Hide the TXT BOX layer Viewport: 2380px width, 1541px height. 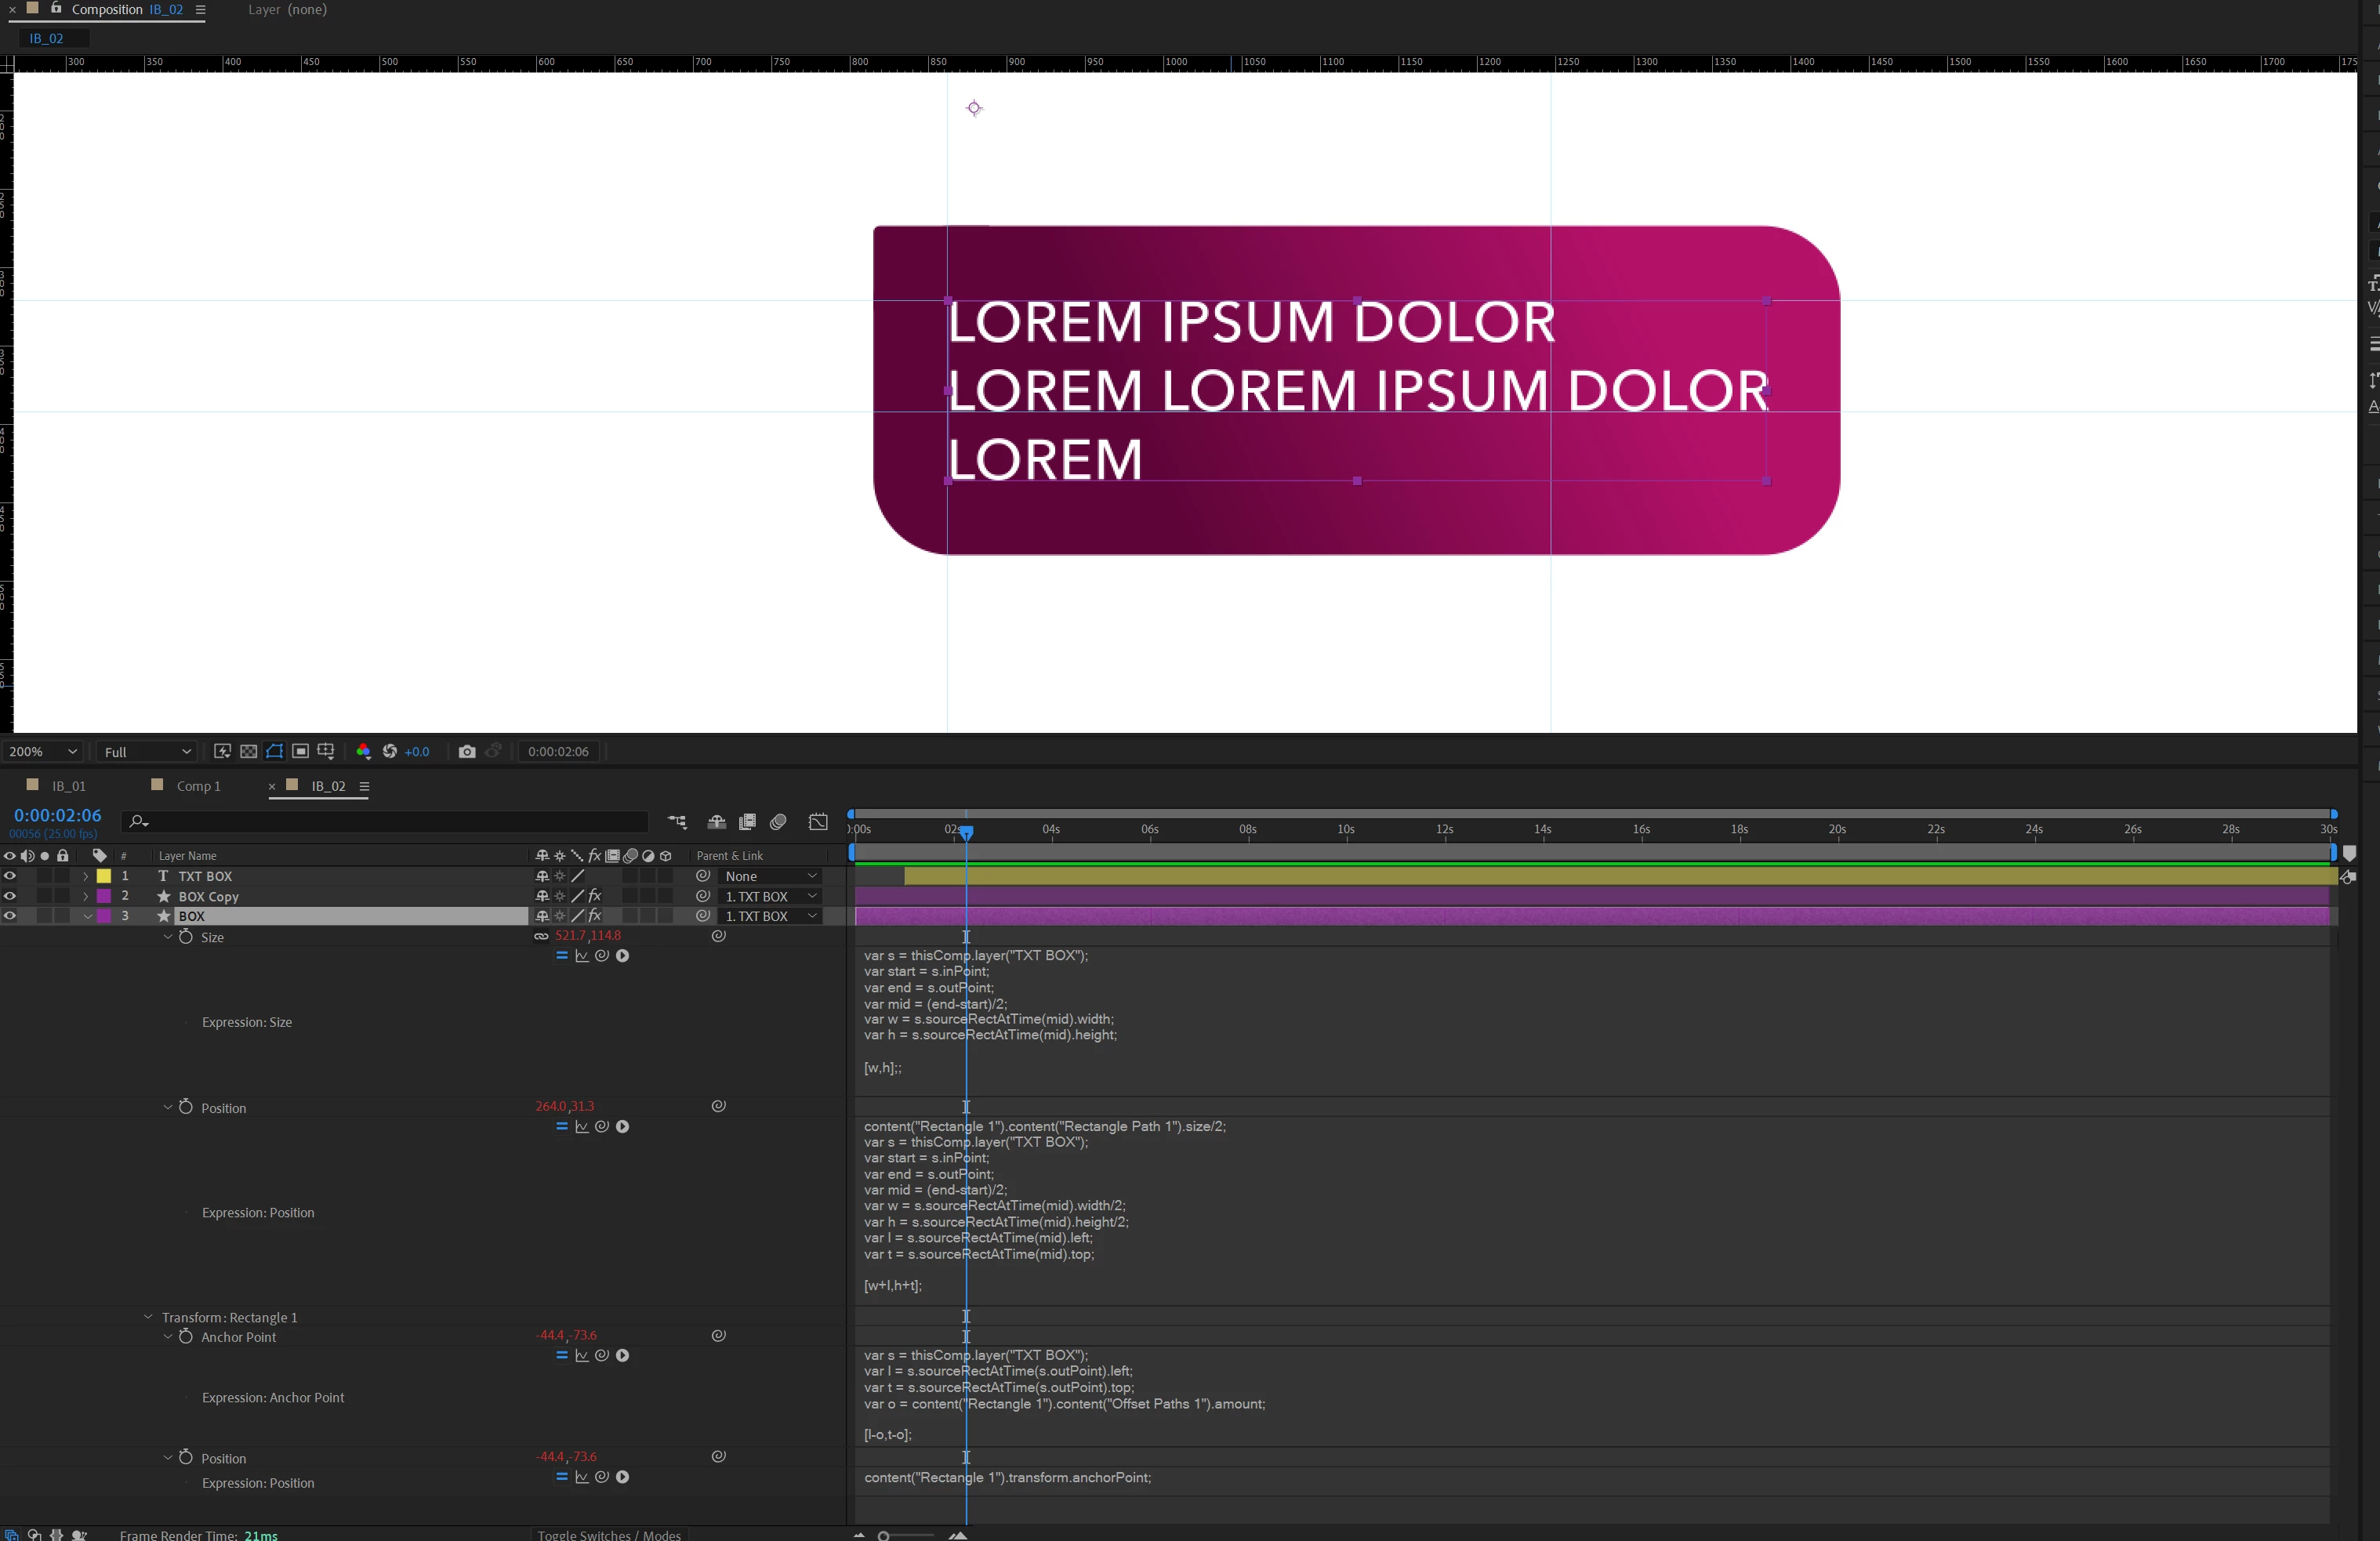coord(10,876)
